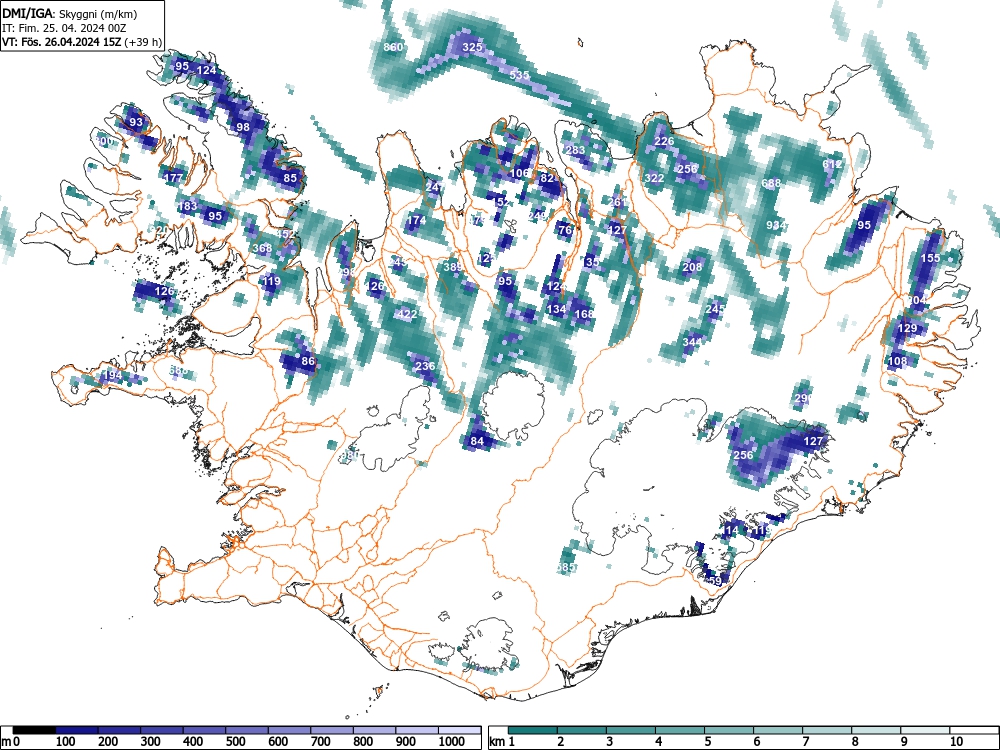
Task: Click visibility value 934 on map
Action: (776, 225)
